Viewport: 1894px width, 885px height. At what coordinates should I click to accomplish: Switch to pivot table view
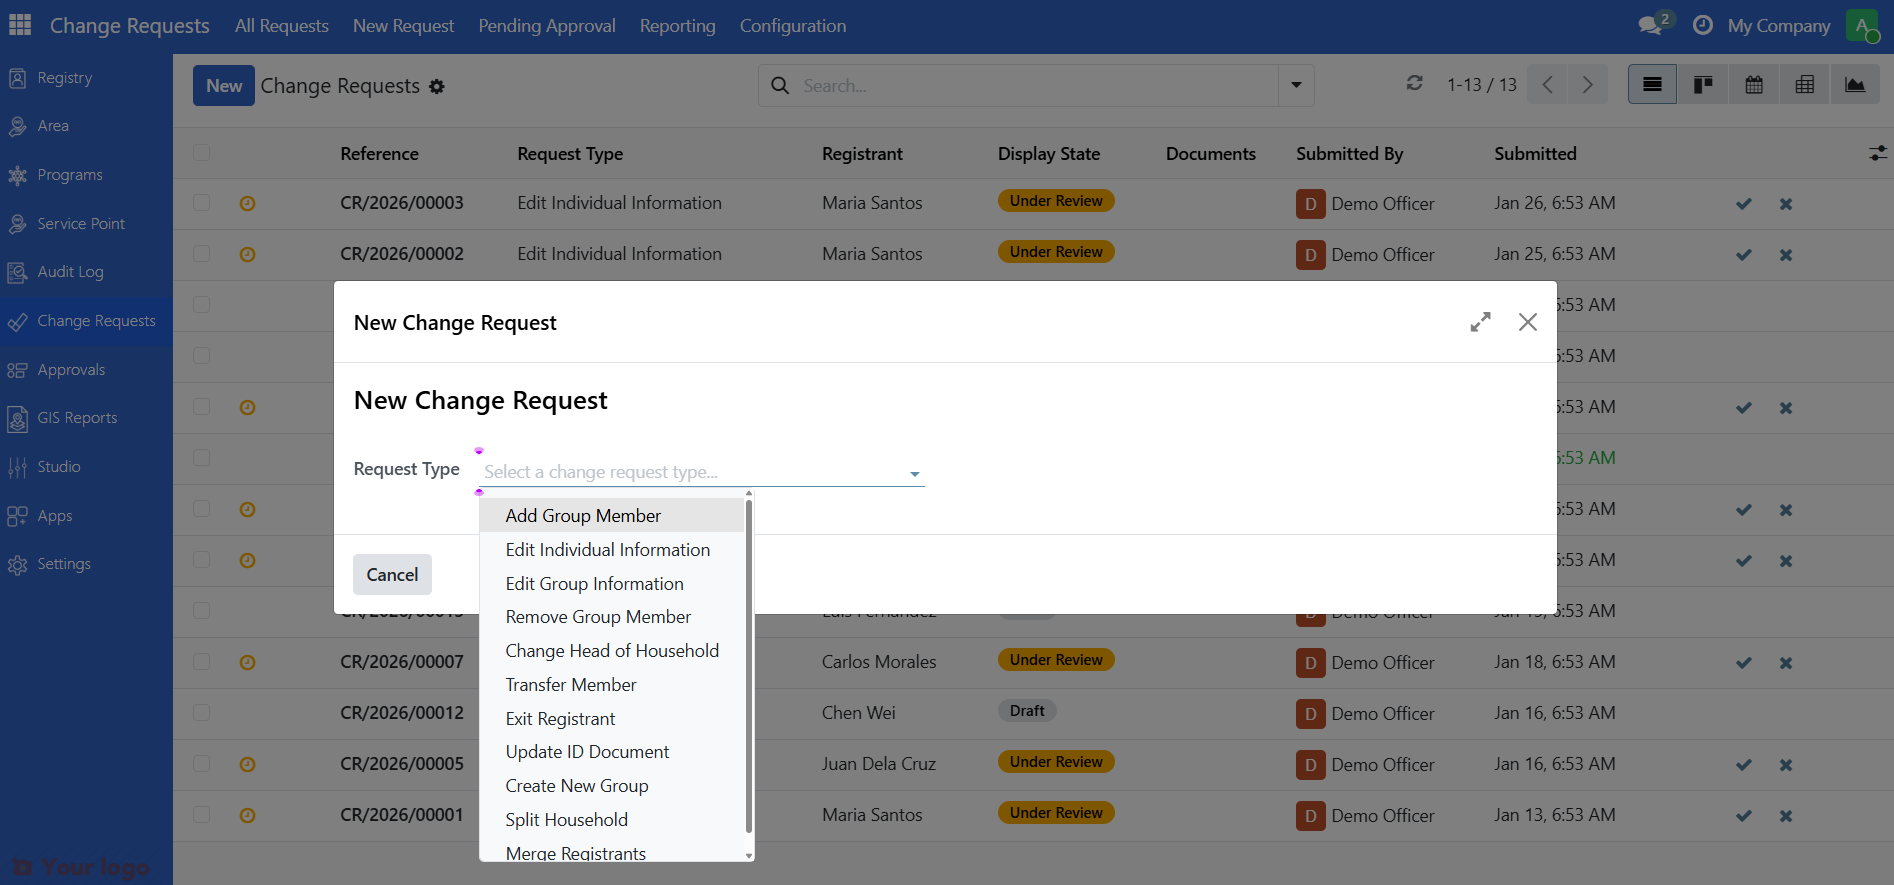[1805, 85]
